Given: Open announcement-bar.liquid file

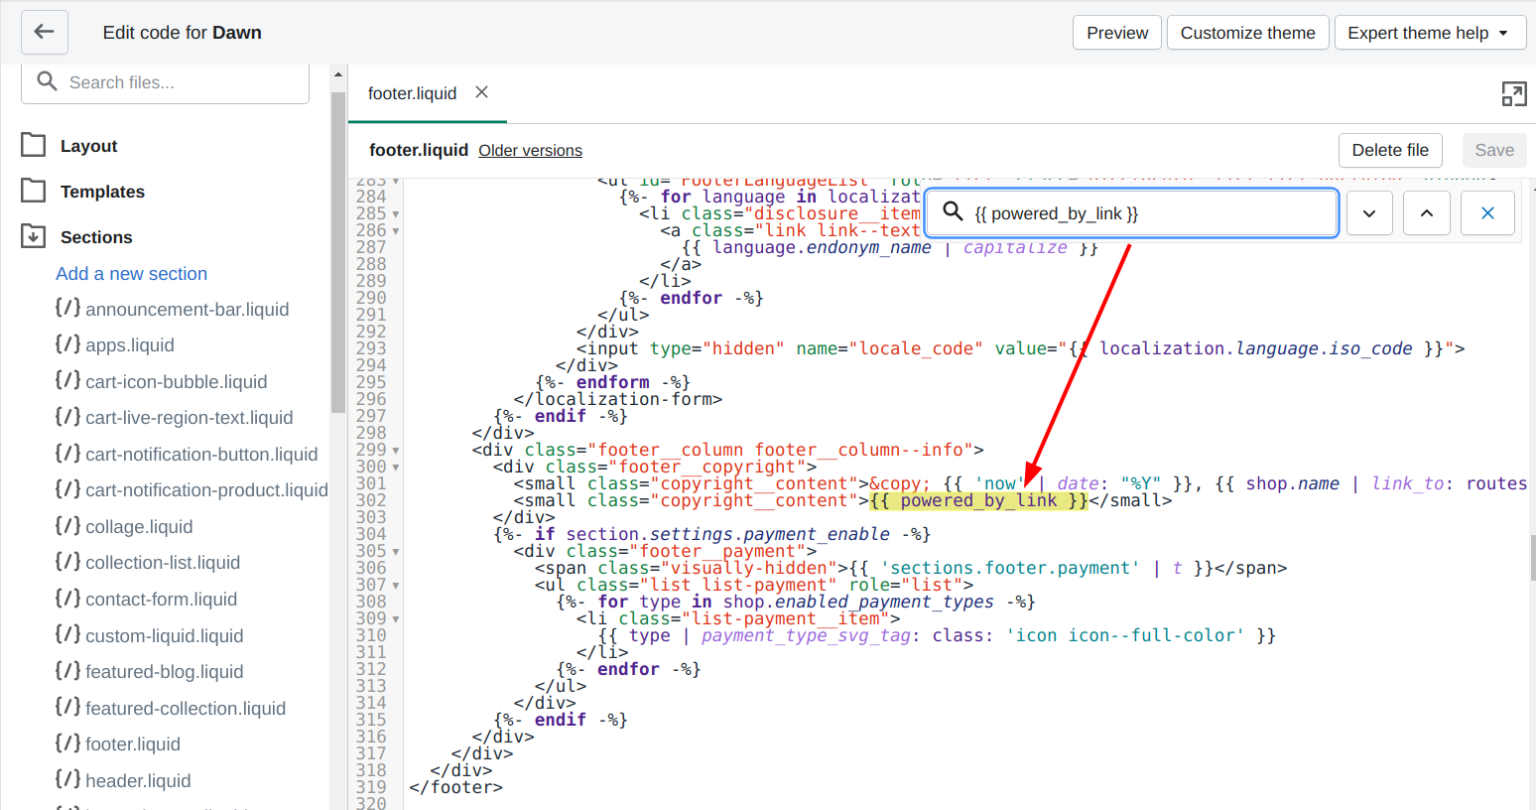Looking at the screenshot, I should tap(186, 309).
